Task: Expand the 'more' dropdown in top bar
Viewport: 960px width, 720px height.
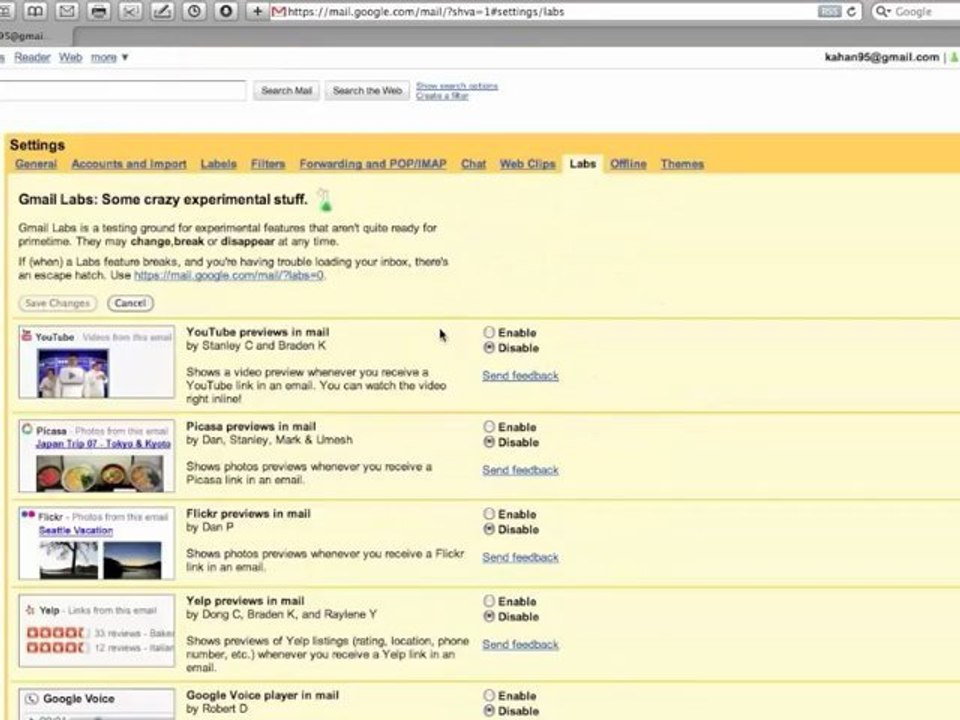Action: click(x=109, y=57)
